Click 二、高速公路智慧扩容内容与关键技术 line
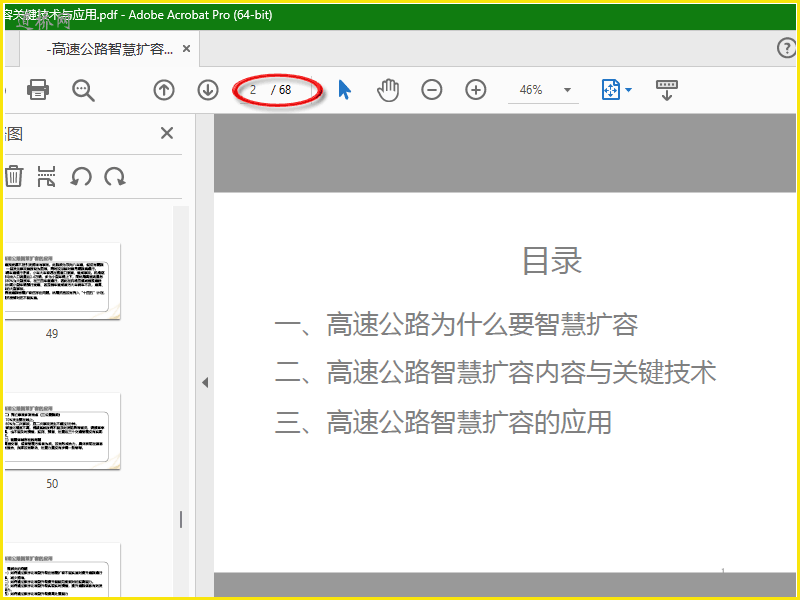 (495, 372)
